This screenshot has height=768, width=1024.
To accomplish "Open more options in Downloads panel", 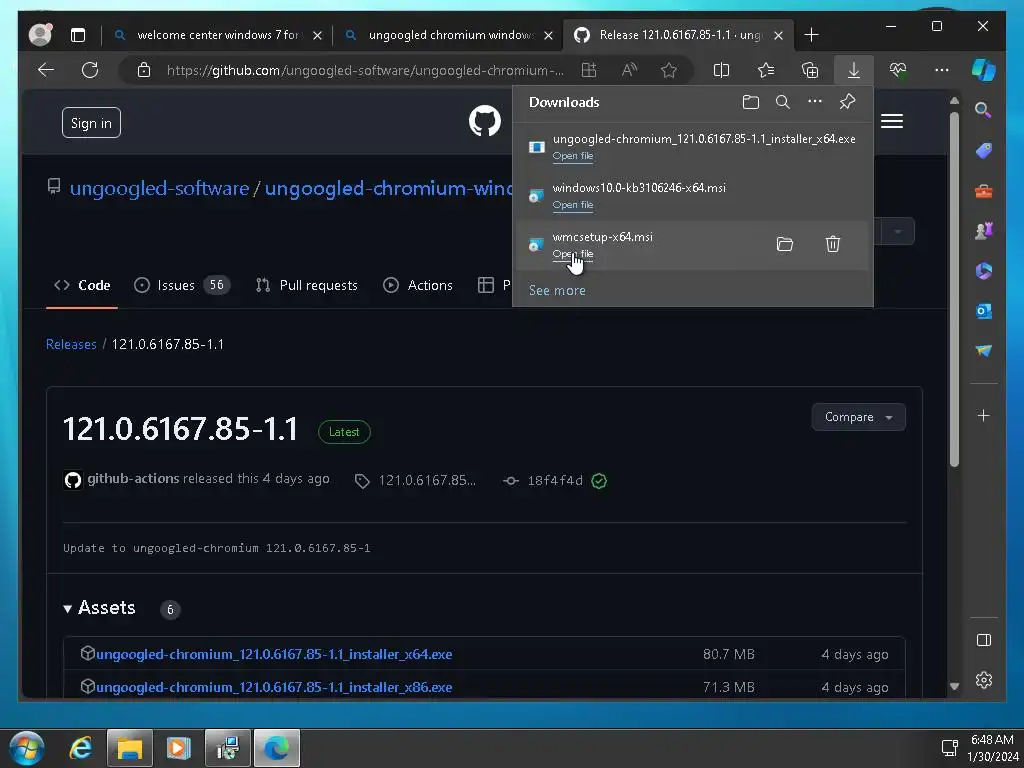I will [x=814, y=102].
